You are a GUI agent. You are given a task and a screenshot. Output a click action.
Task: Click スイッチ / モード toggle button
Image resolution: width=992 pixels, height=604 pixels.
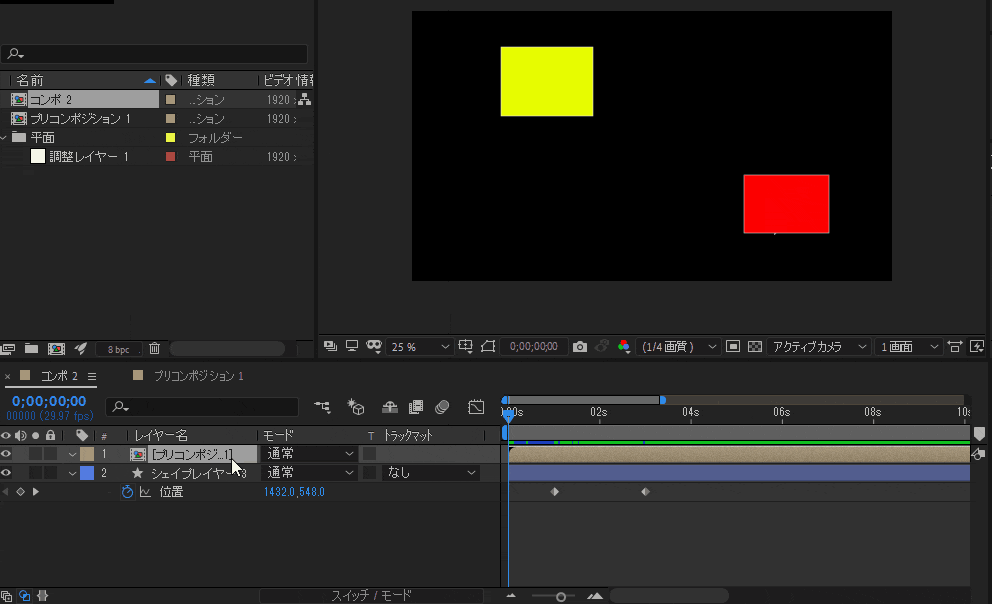(x=371, y=595)
